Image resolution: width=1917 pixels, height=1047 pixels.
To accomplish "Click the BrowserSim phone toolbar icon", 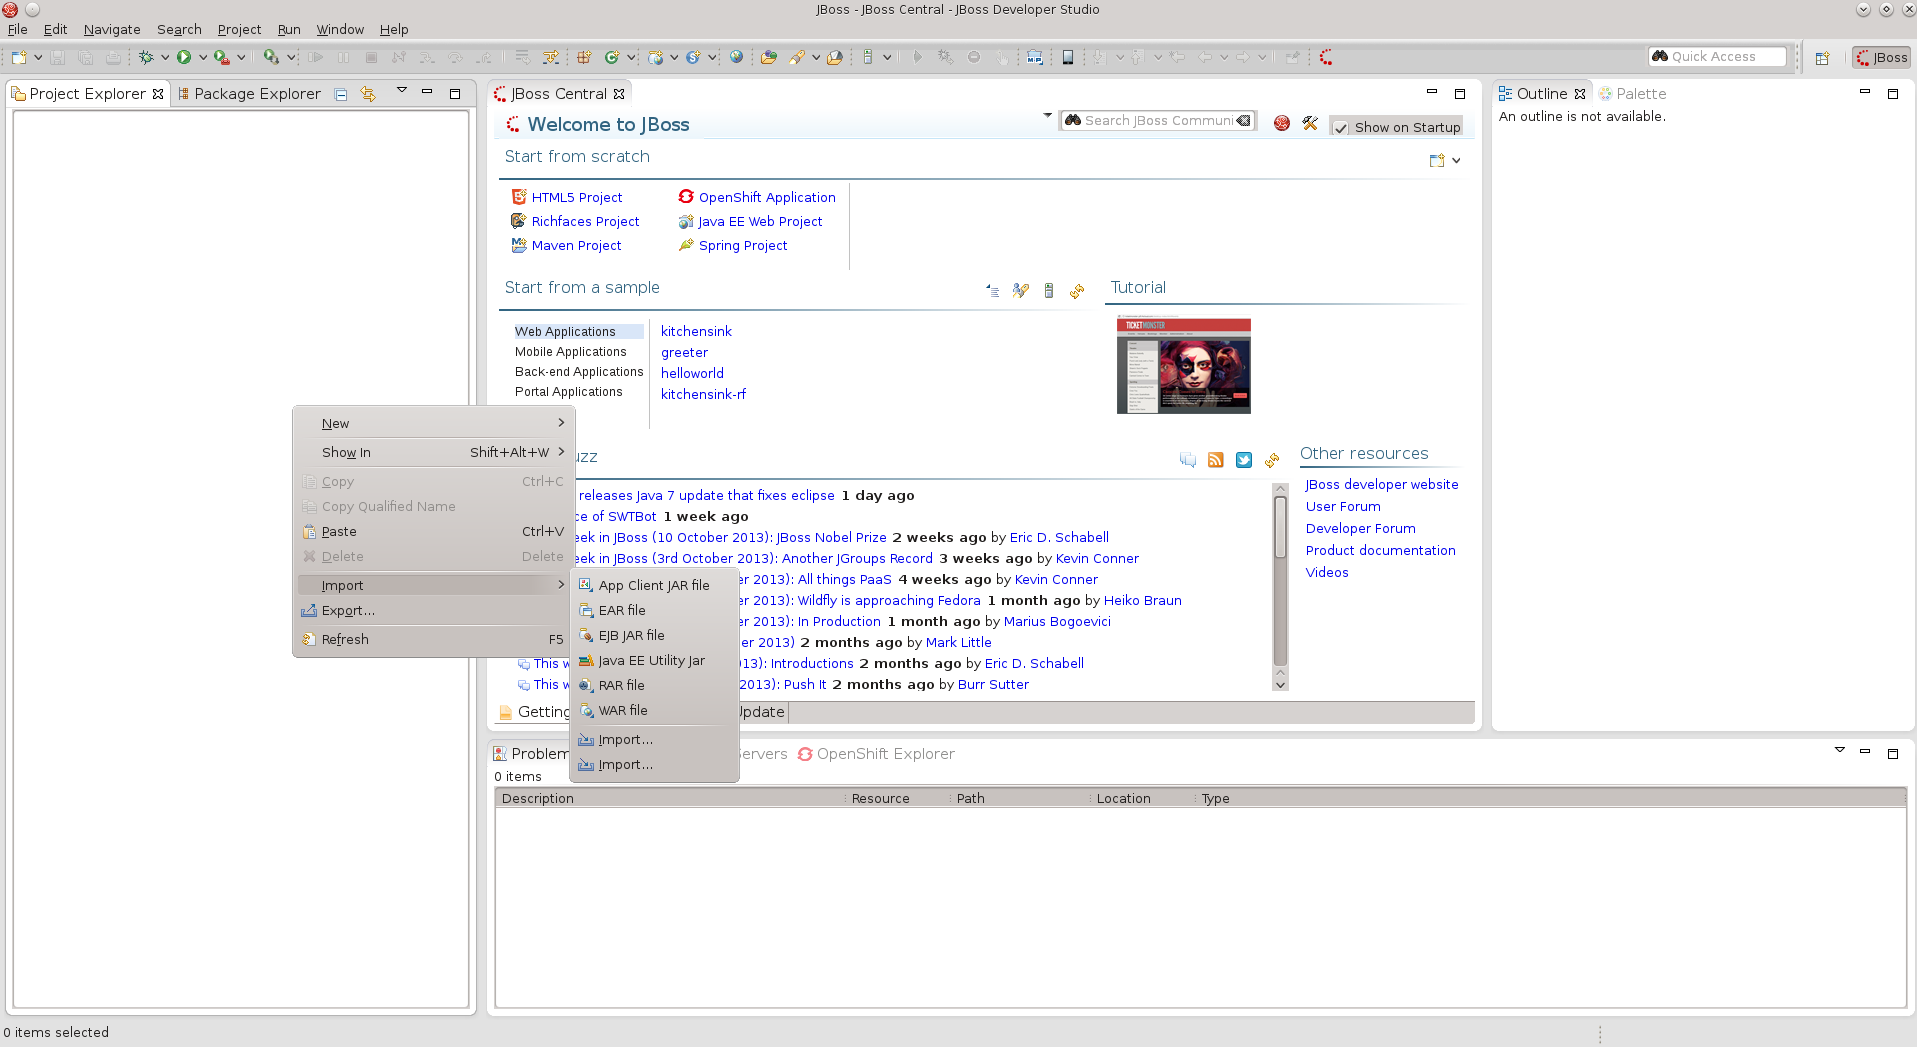I will coord(1068,57).
